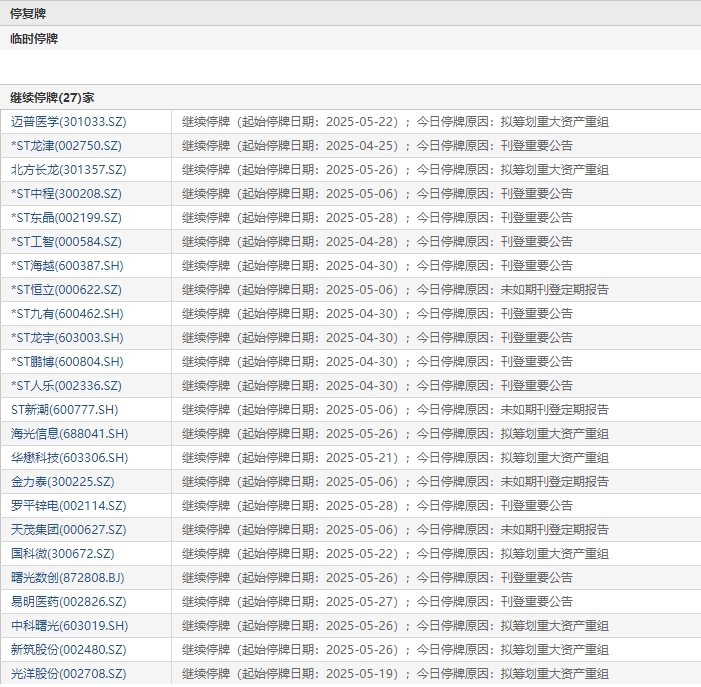Select the suspension details for *ST恒立

tap(395, 290)
